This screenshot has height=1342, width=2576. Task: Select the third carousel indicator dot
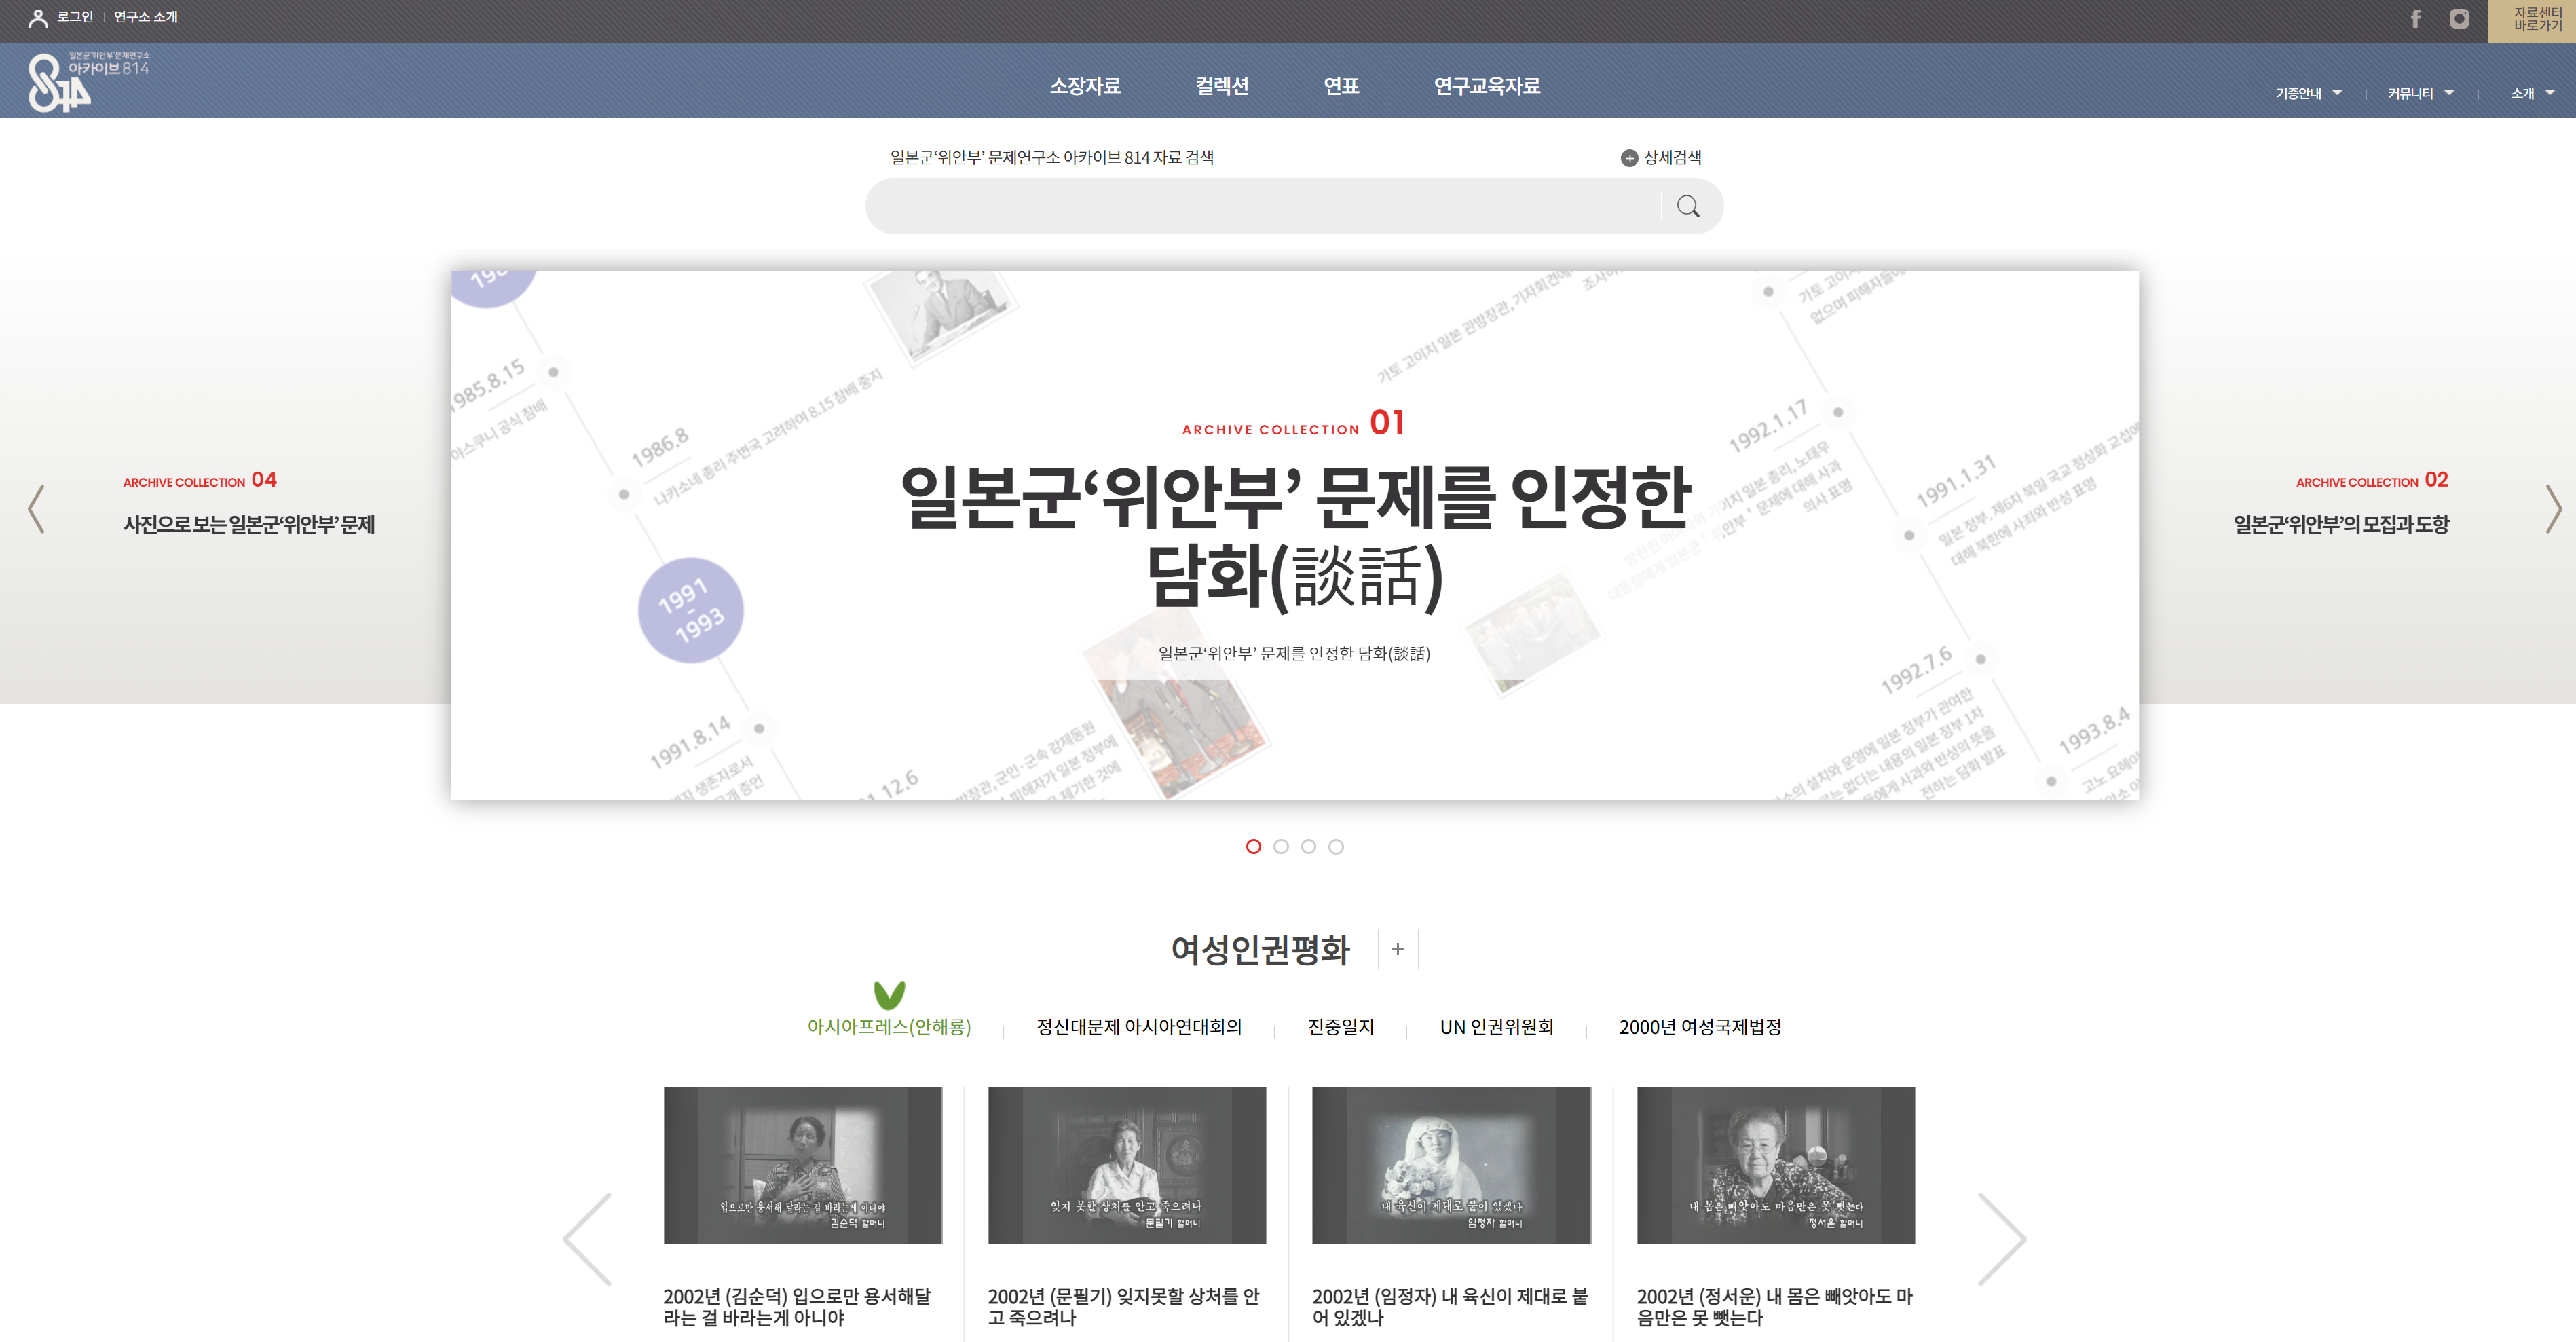[x=1308, y=847]
